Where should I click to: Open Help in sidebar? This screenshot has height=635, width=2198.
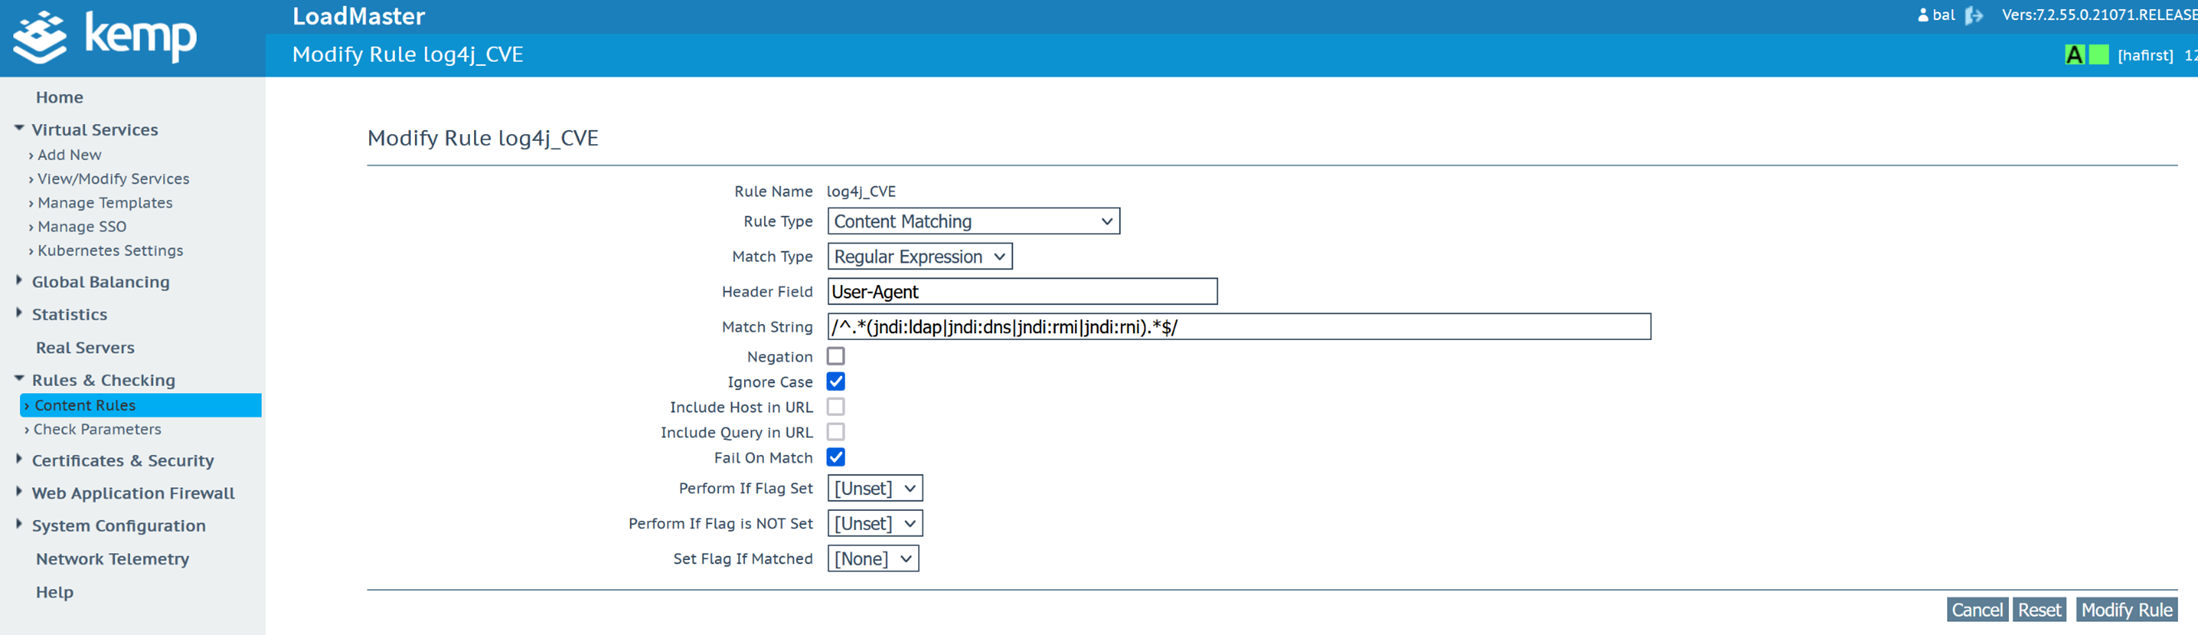click(54, 592)
